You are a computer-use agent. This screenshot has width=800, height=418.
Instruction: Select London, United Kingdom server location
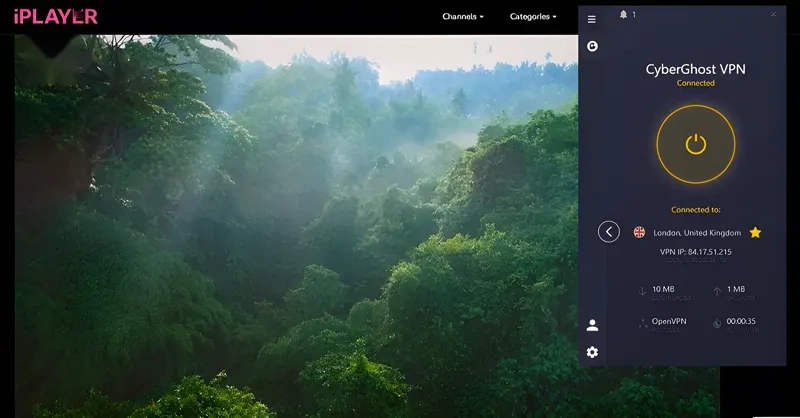(x=696, y=232)
